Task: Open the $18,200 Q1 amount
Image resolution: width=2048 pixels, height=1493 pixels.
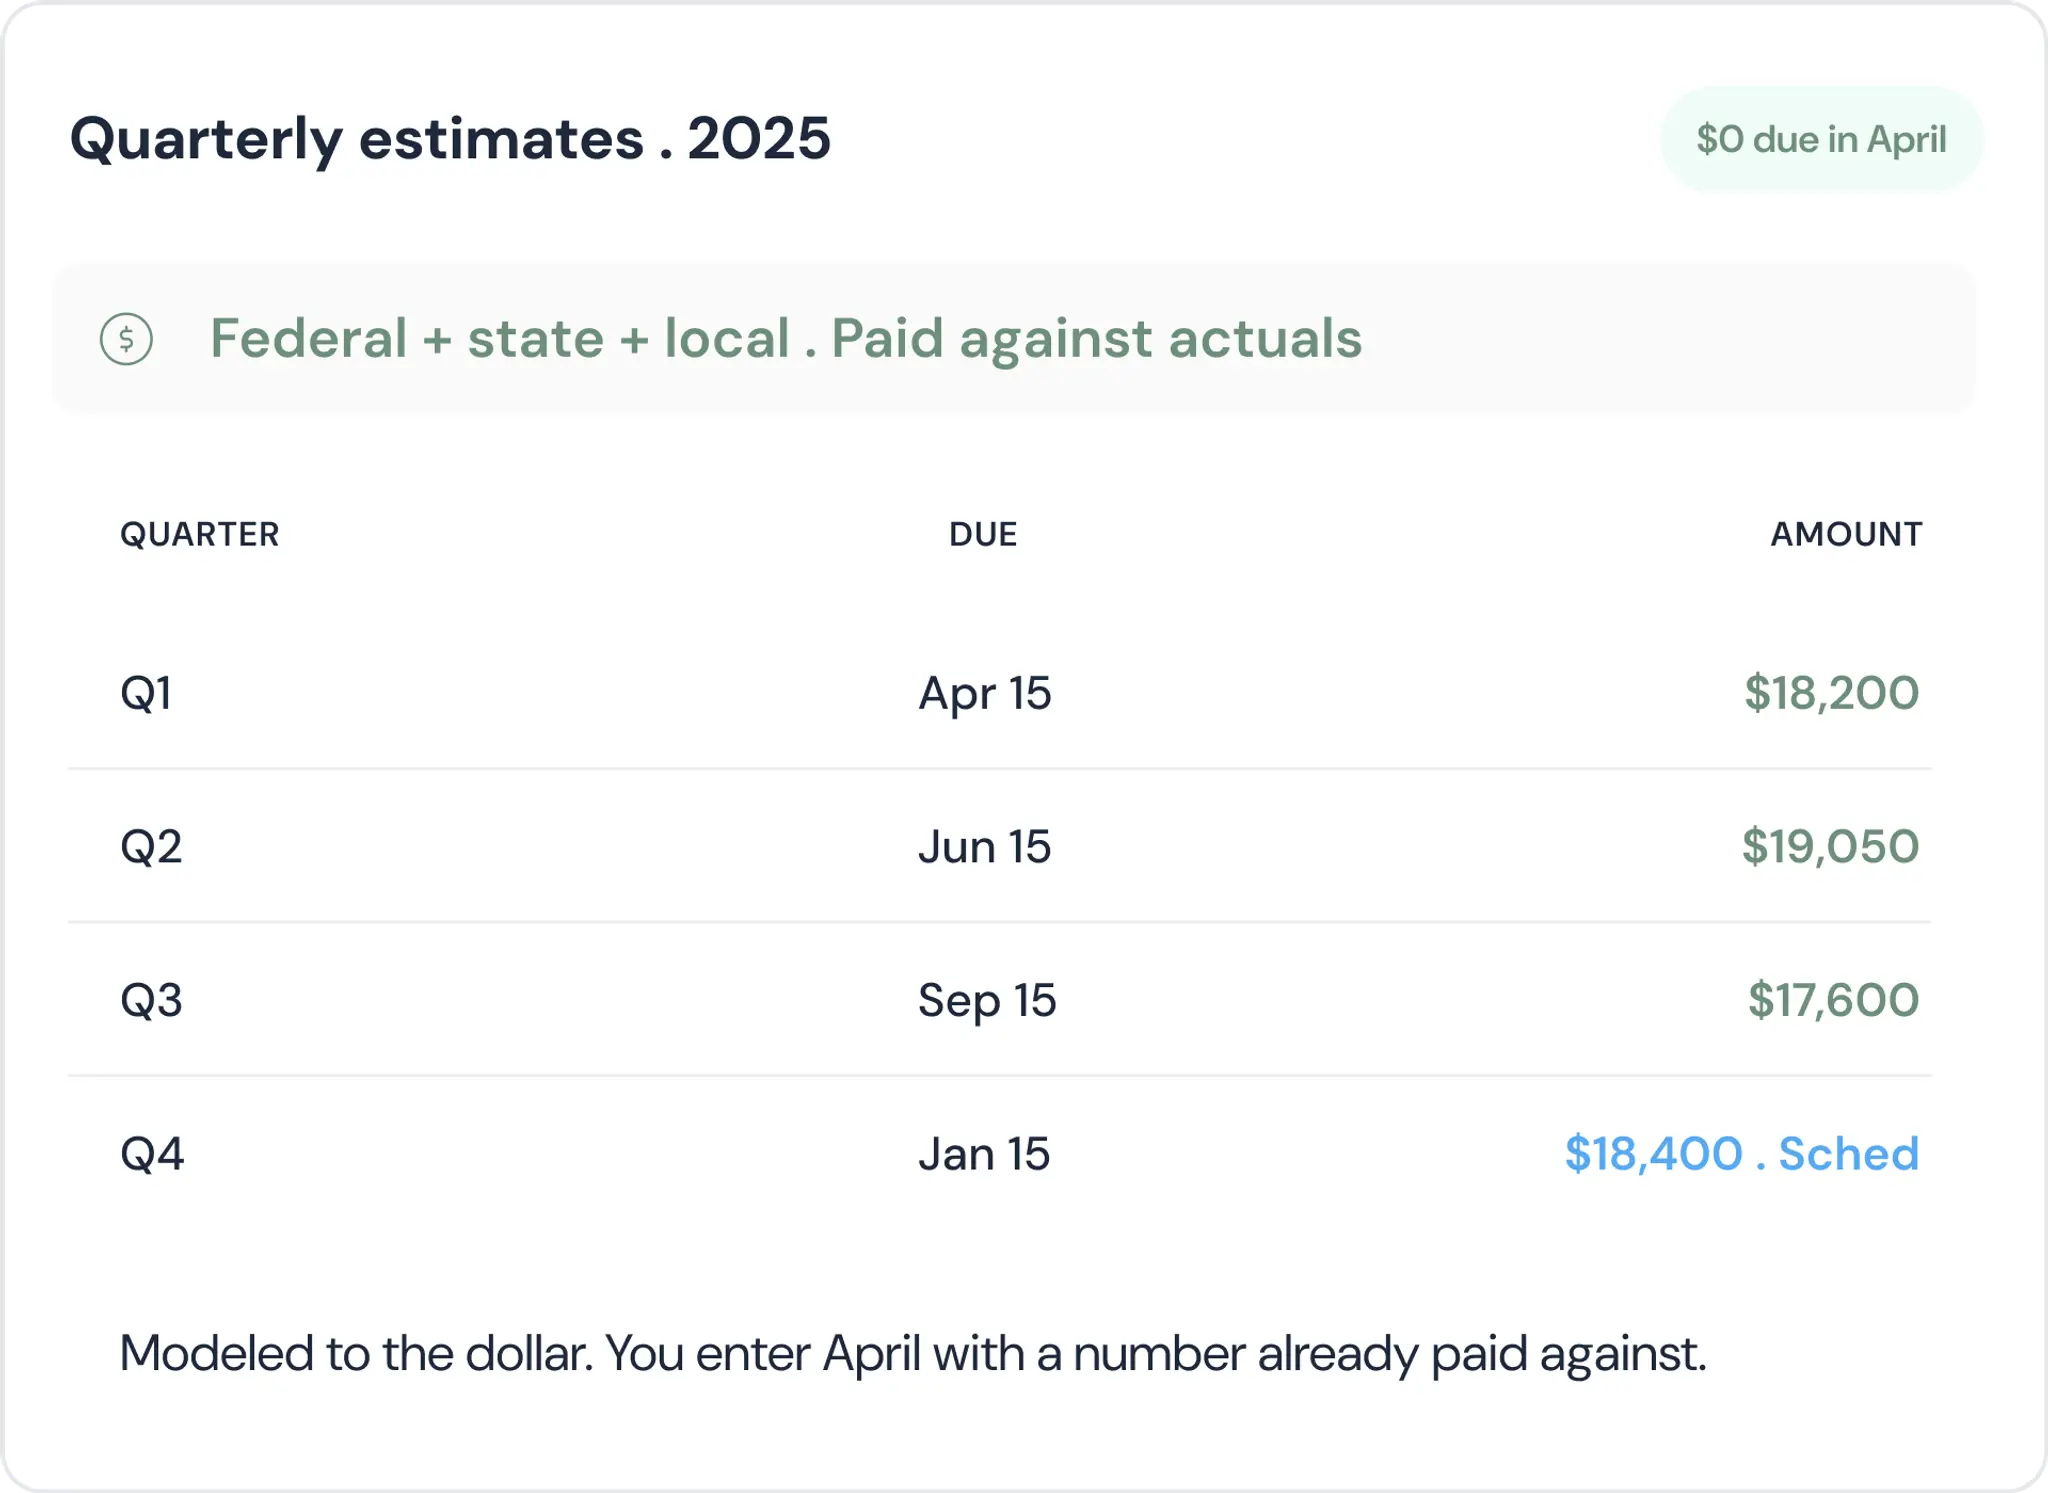Action: [x=1832, y=693]
